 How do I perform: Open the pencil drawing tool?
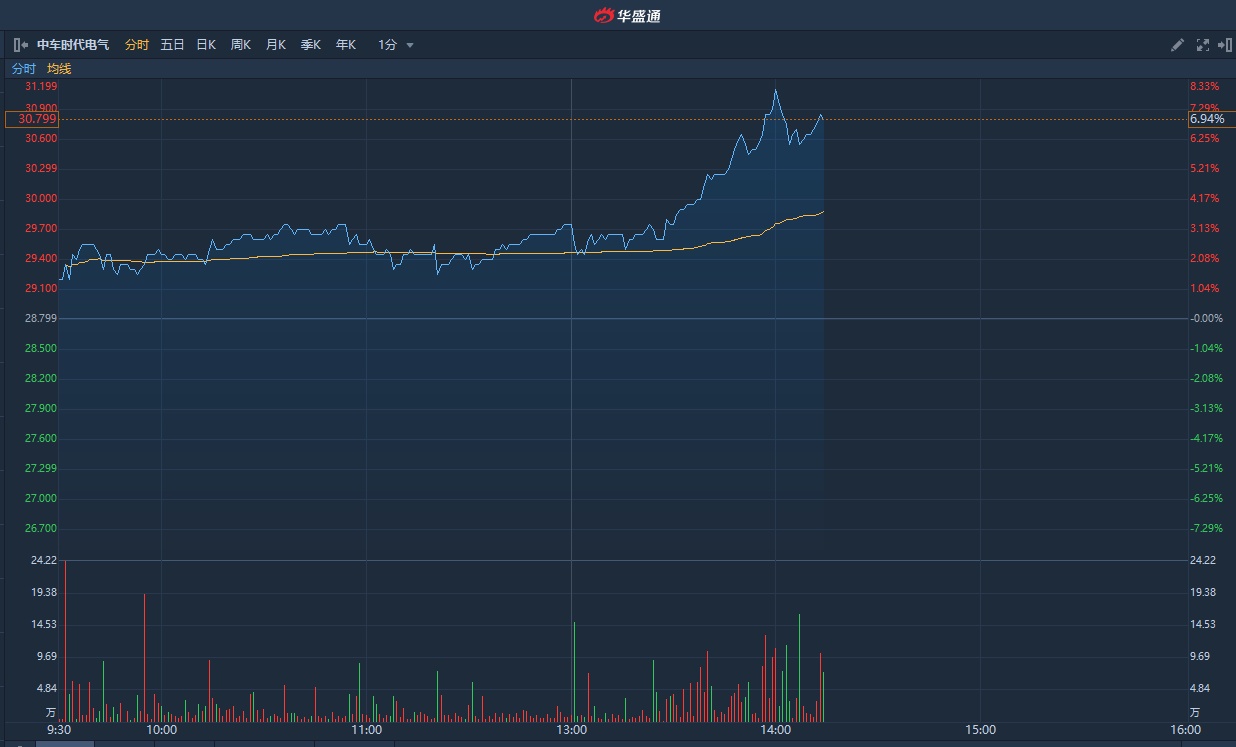click(1177, 45)
